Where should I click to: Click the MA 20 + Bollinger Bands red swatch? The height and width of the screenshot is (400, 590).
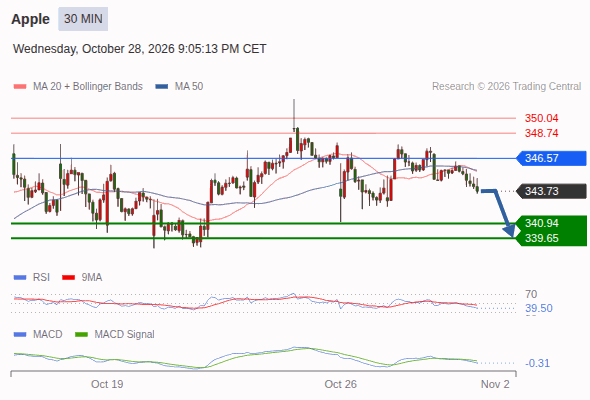(x=20, y=87)
